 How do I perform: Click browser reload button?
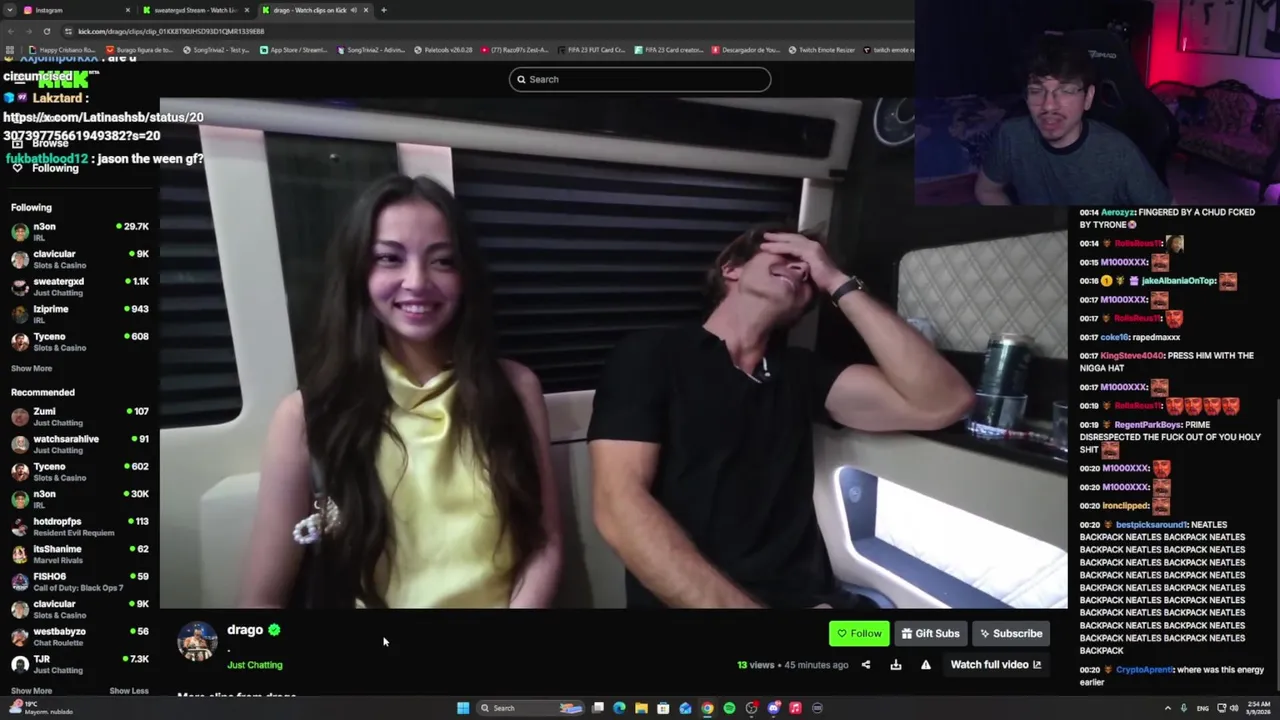pos(46,31)
